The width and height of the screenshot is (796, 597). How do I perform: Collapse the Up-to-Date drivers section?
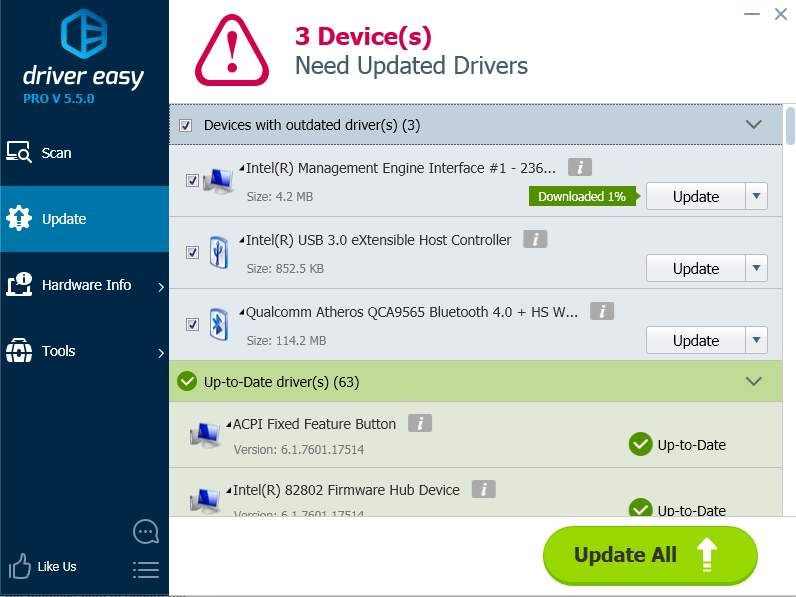tap(754, 381)
